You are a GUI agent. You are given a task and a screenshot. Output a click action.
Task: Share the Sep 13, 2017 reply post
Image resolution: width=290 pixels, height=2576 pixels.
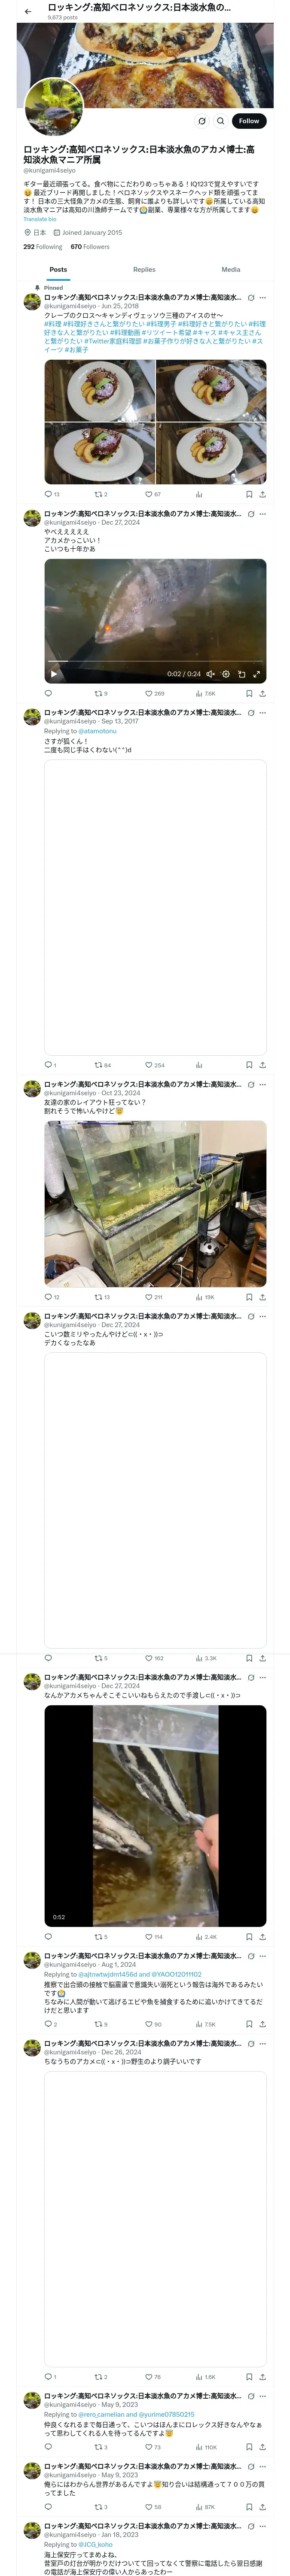(262, 1065)
